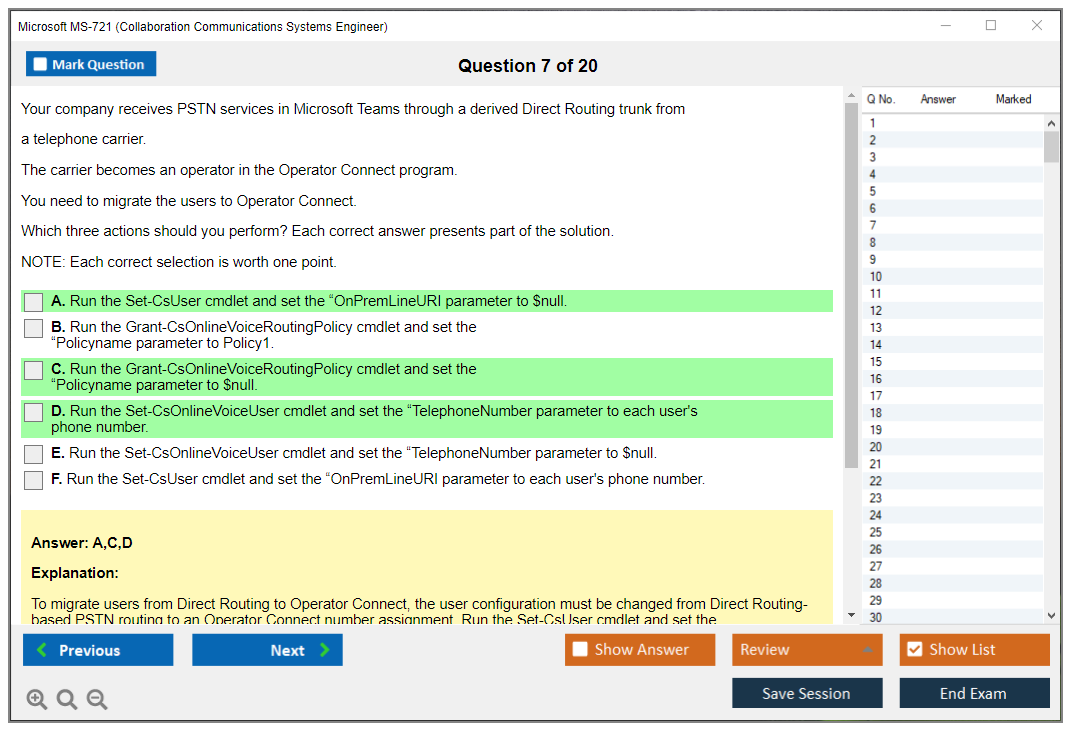Select question 12 in the list
Screen dimensions: 1075x735
coord(953,311)
